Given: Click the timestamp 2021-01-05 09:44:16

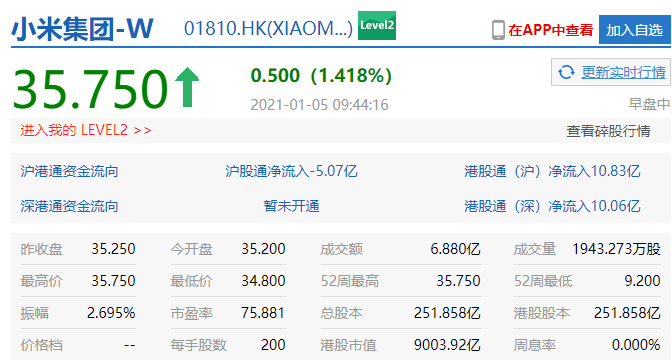Looking at the screenshot, I should click(319, 105).
